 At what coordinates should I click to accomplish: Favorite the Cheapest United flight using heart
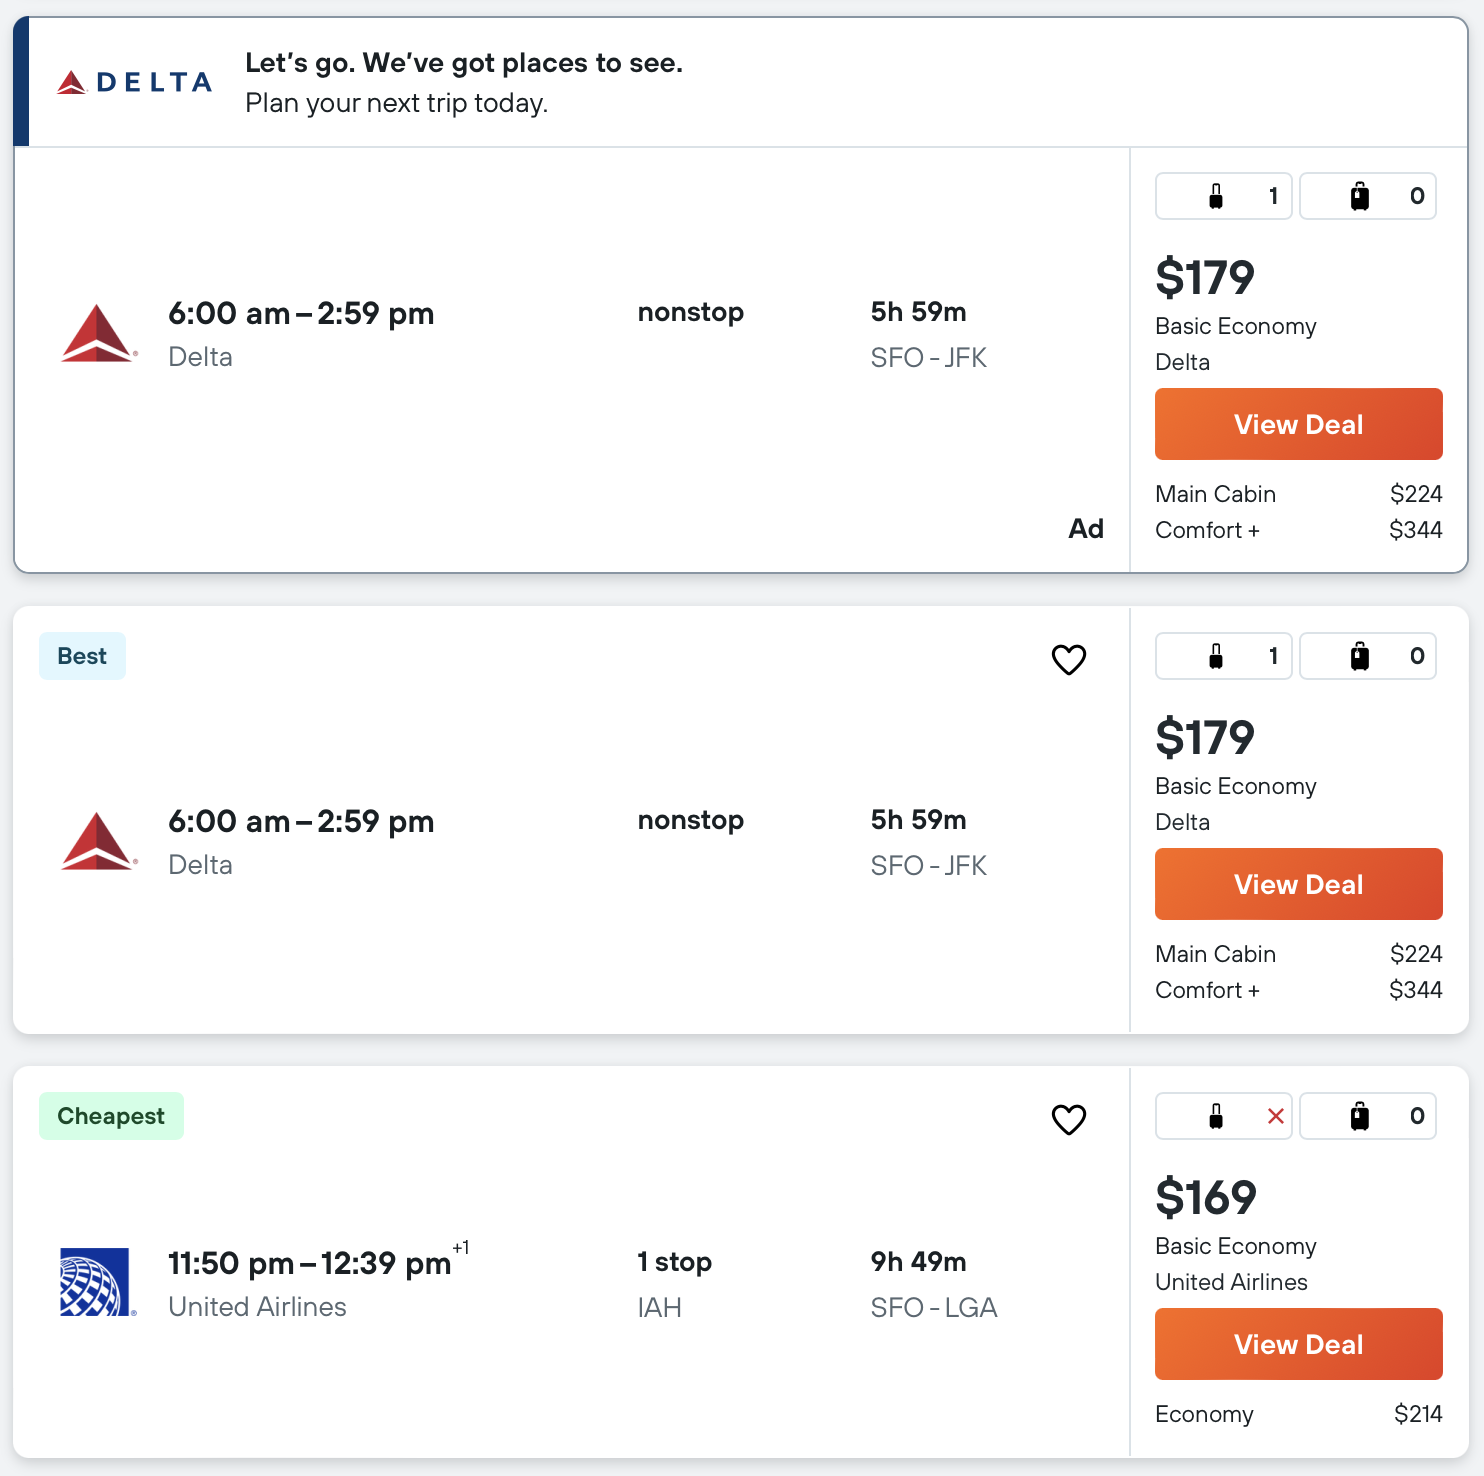(x=1068, y=1119)
